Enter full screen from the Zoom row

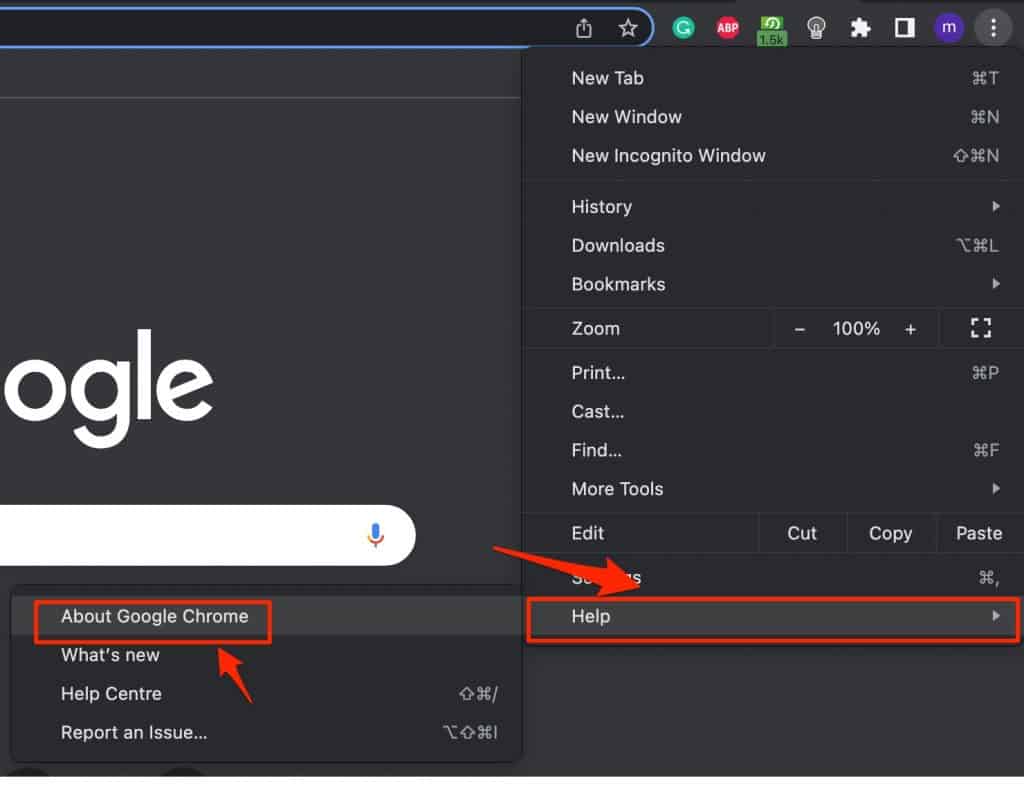tap(981, 328)
